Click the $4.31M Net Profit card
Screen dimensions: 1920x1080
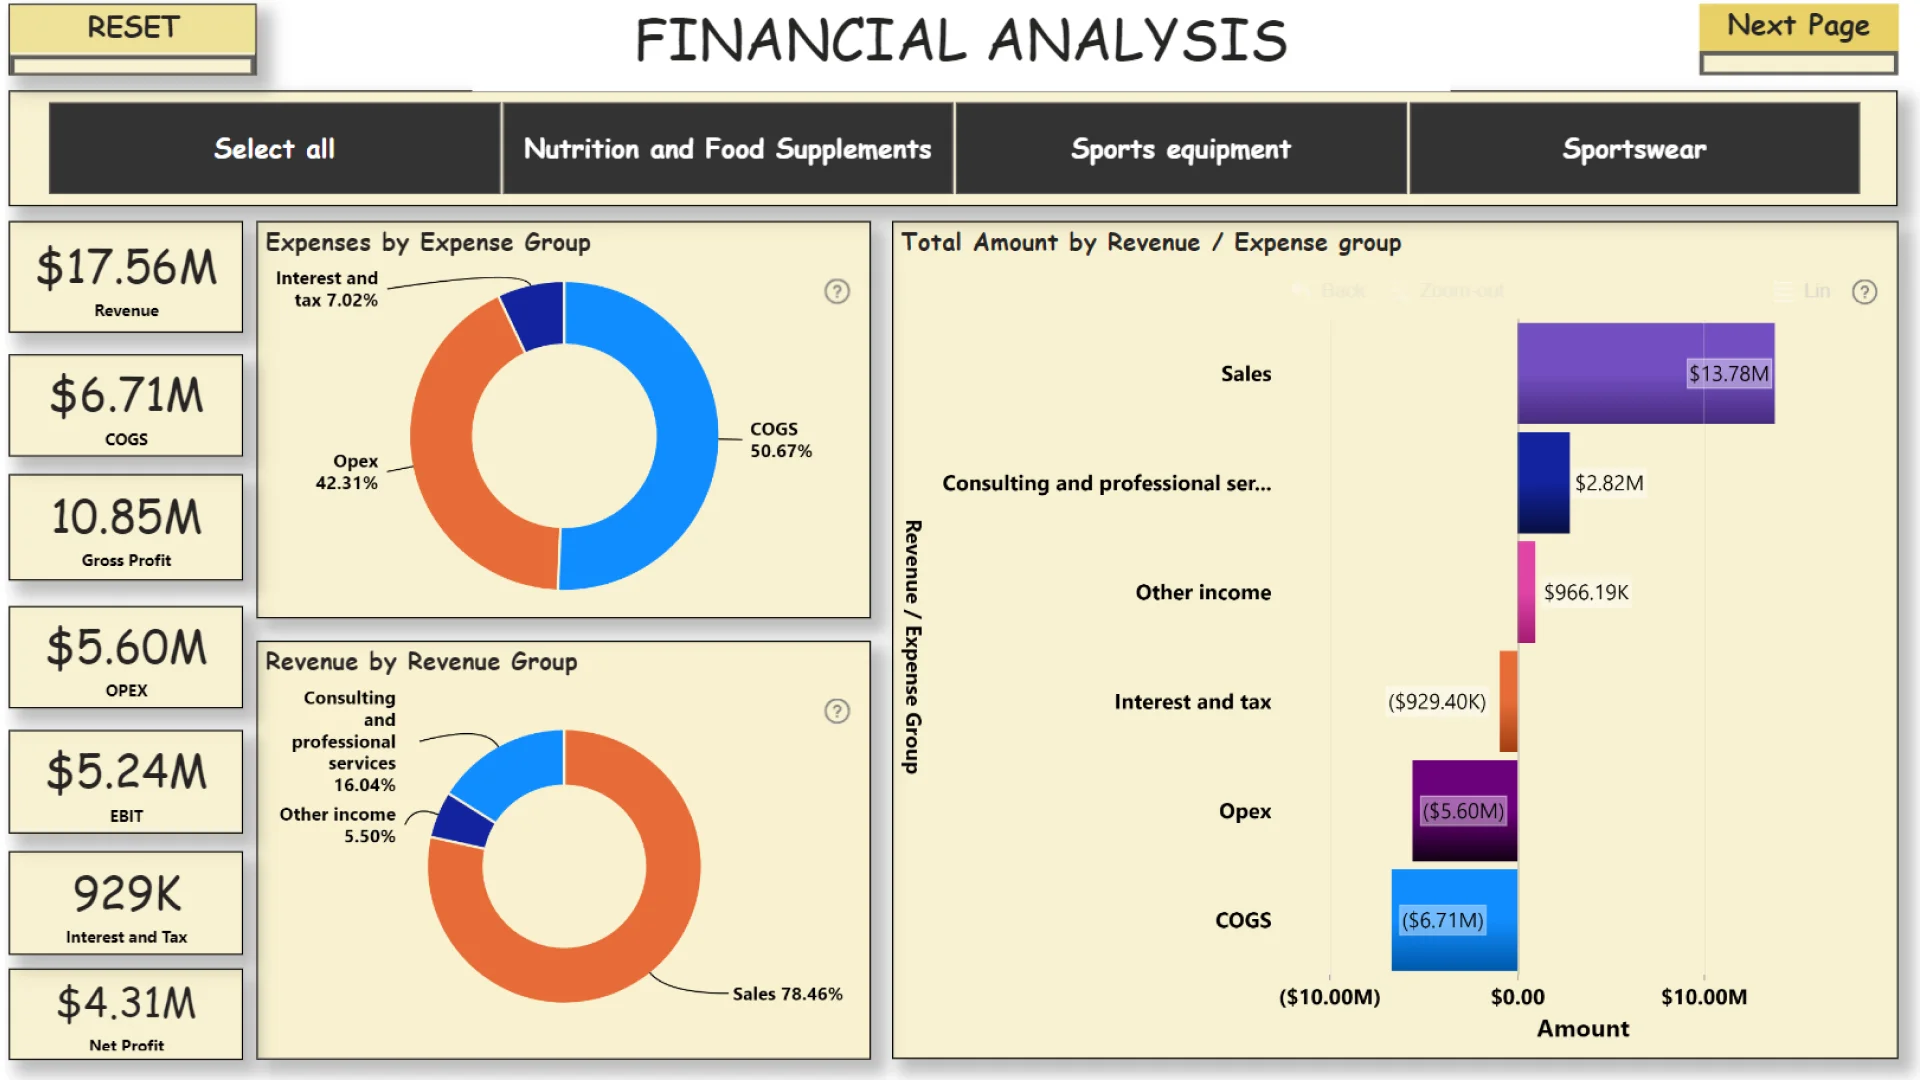tap(126, 1014)
